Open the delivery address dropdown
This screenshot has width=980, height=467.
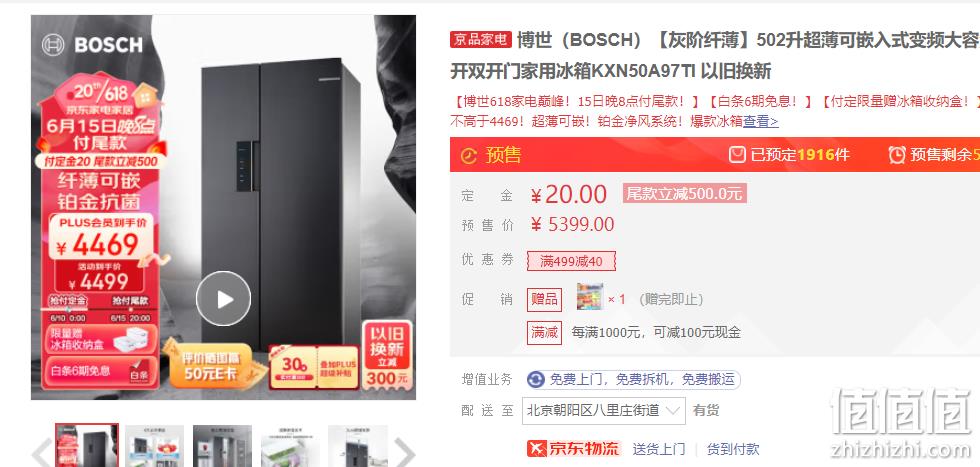click(x=604, y=411)
